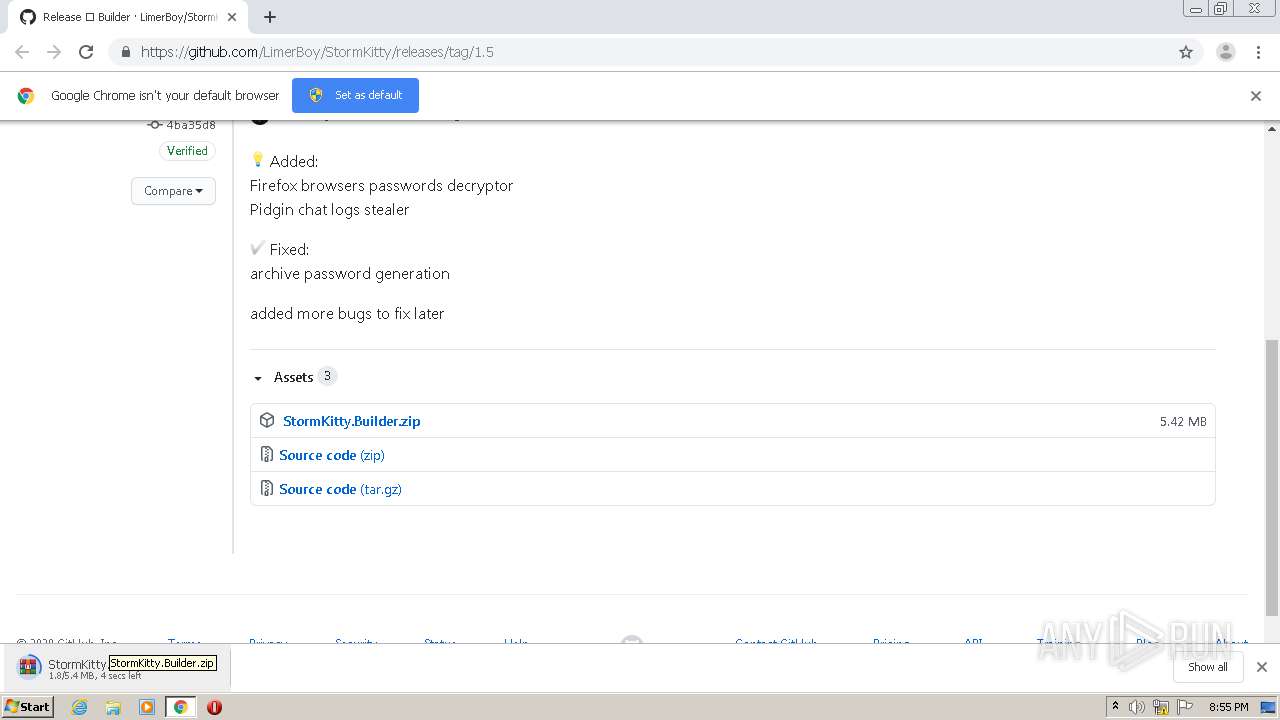Download Source code (tar.gz)
1280x720 pixels.
click(x=340, y=489)
